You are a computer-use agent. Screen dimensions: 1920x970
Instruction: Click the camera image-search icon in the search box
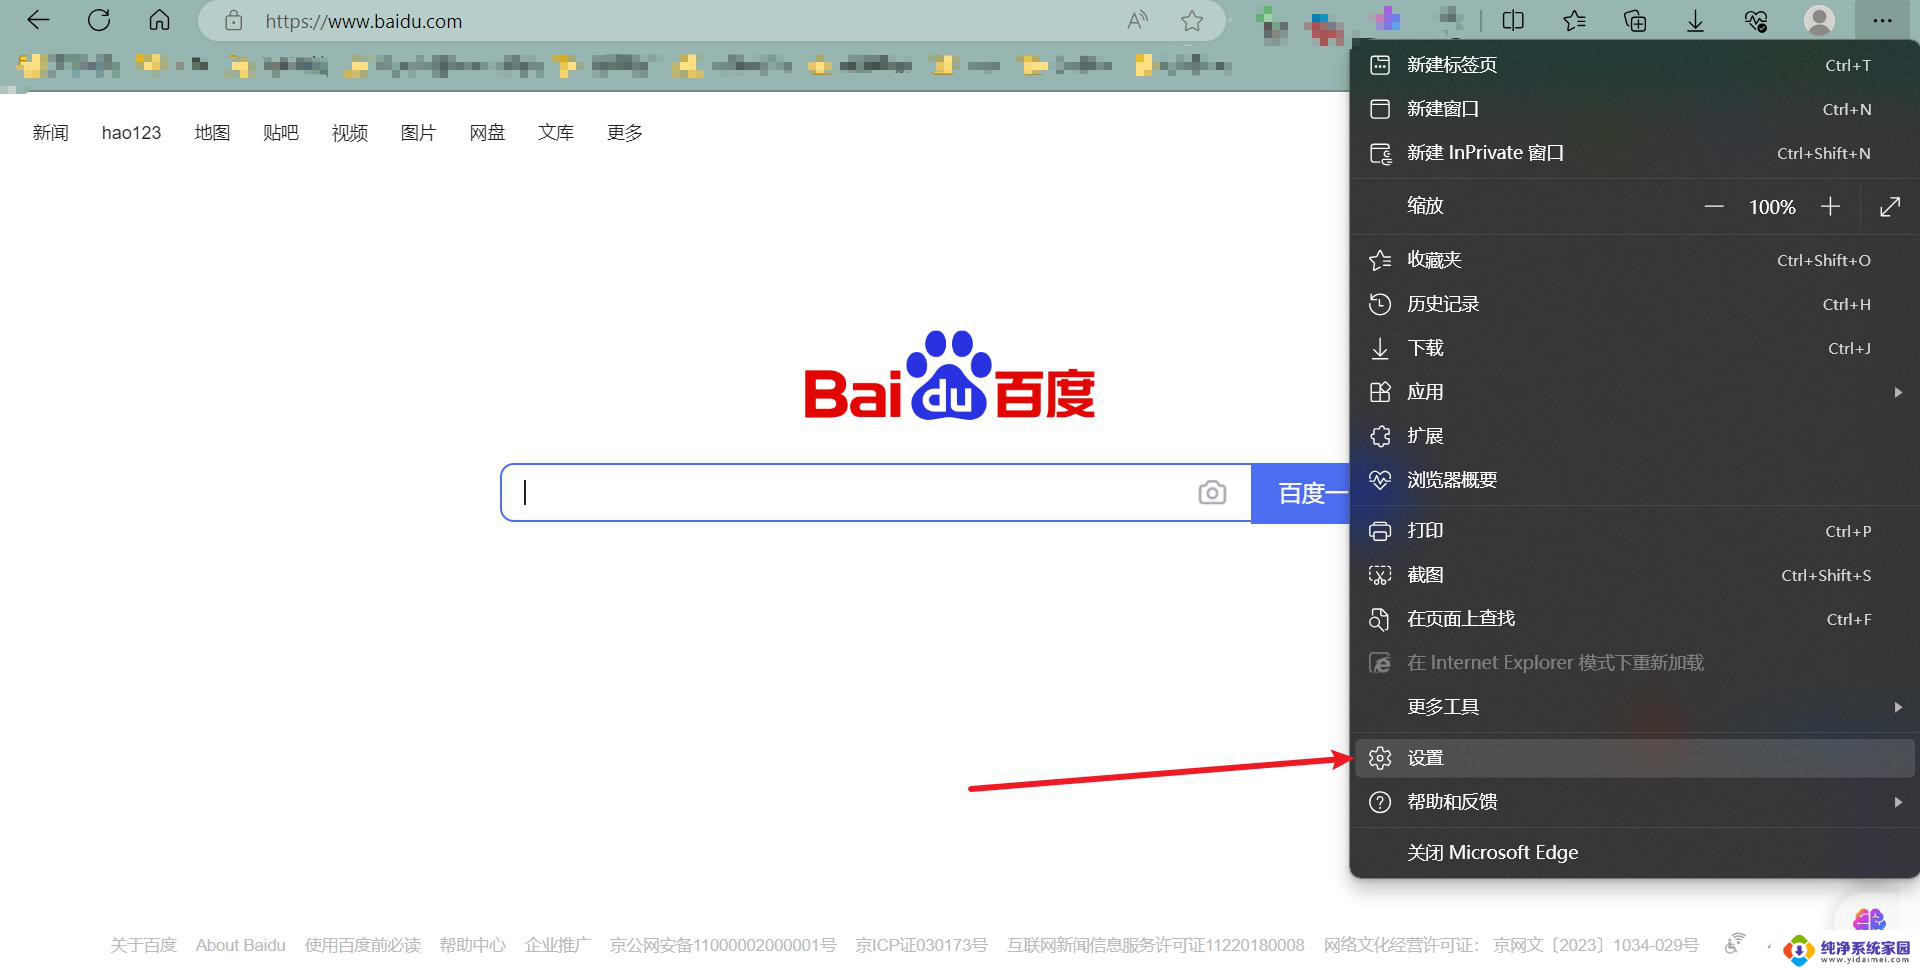[x=1212, y=492]
